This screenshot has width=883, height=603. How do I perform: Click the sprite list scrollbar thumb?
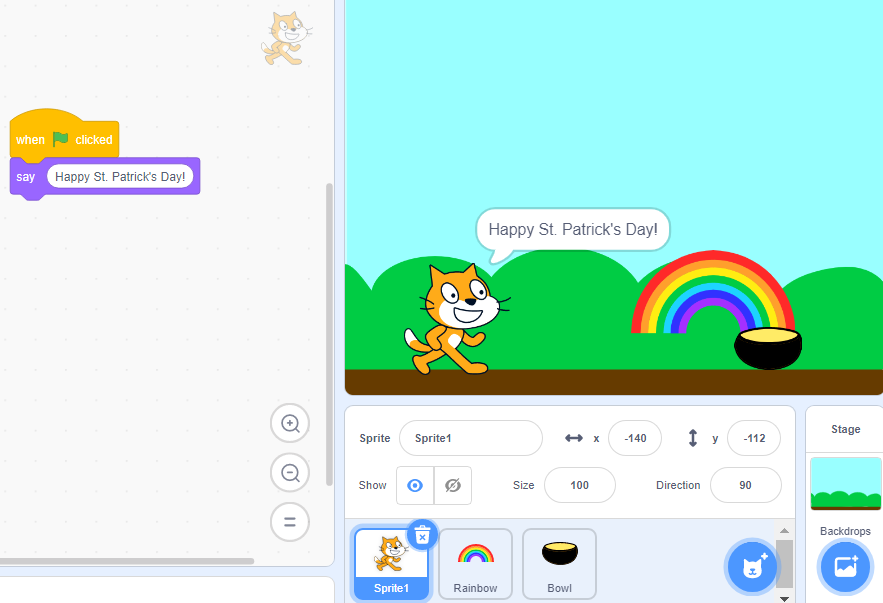[784, 564]
